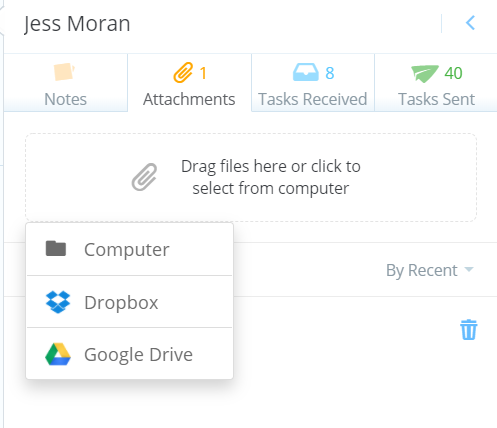Open the By Recent sort dropdown
Image resolution: width=497 pixels, height=428 pixels.
pos(430,270)
